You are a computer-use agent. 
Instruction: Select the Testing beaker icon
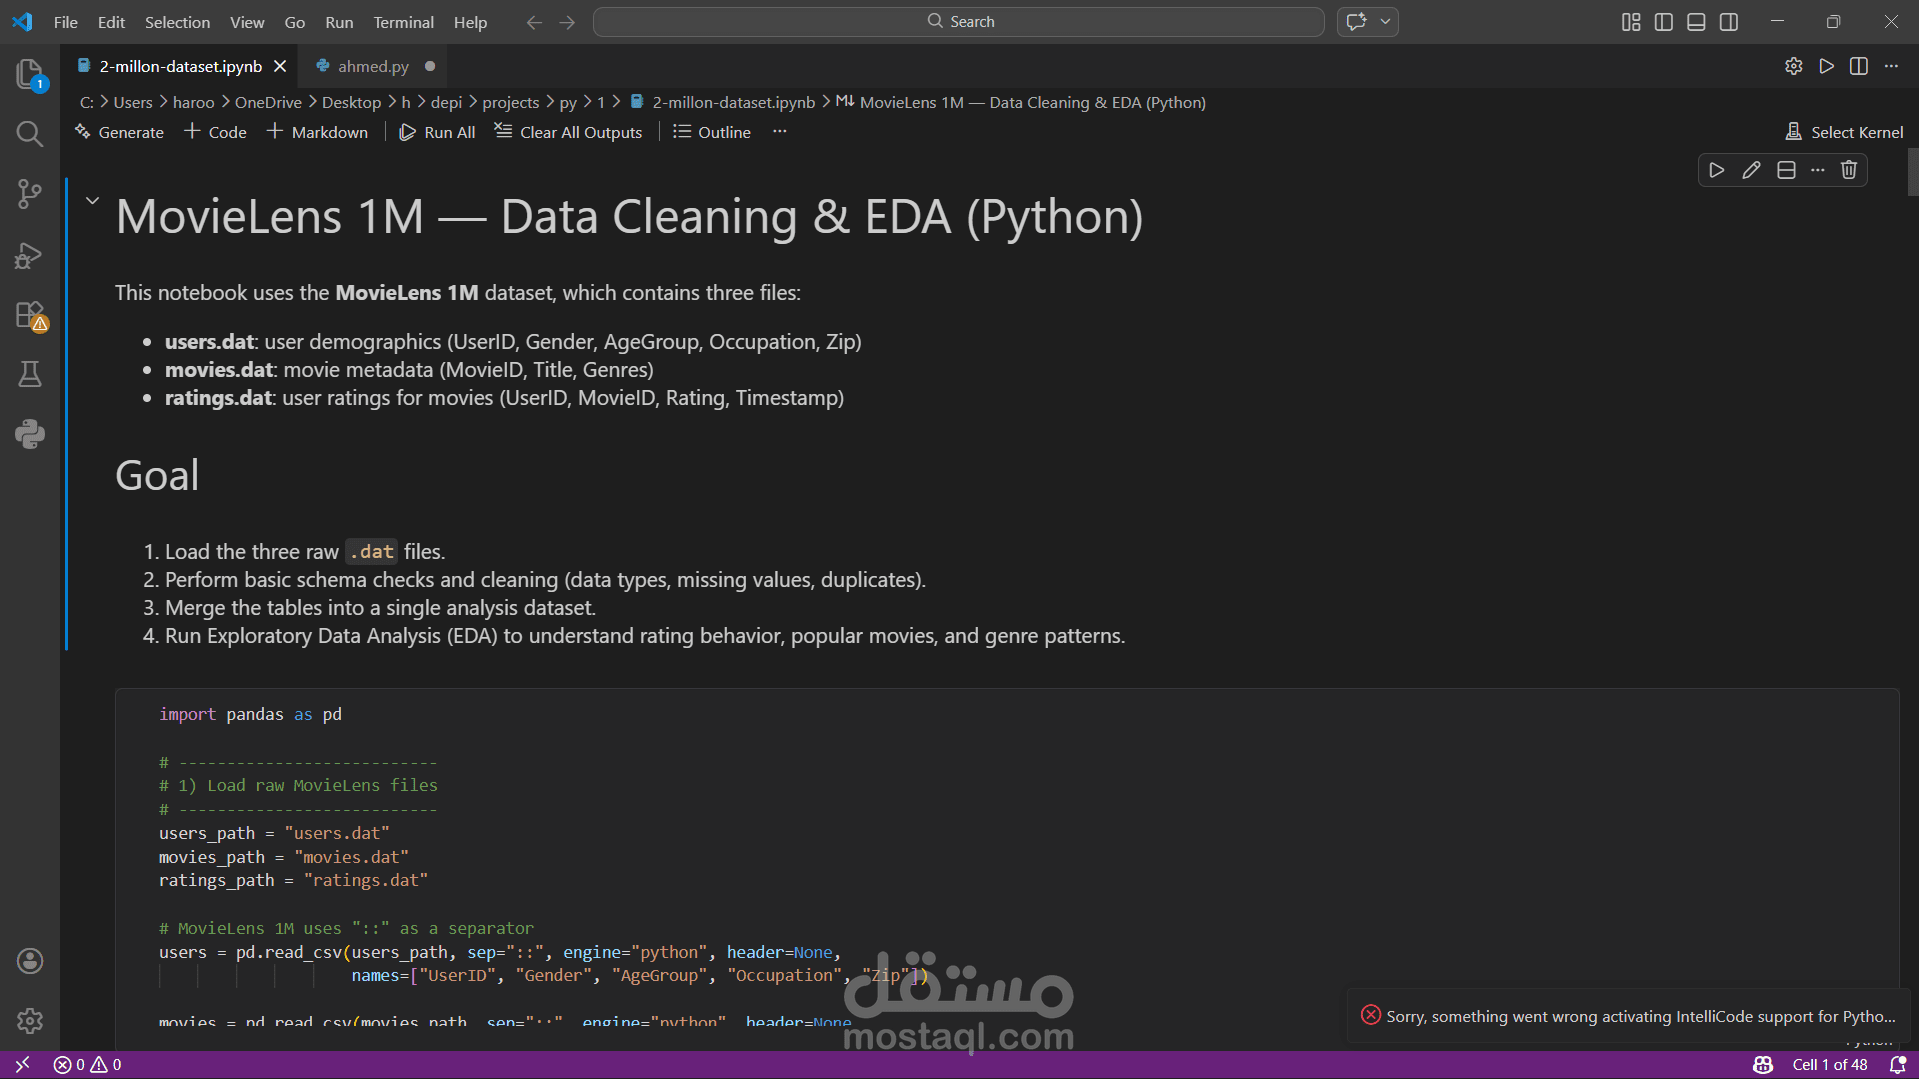tap(29, 374)
